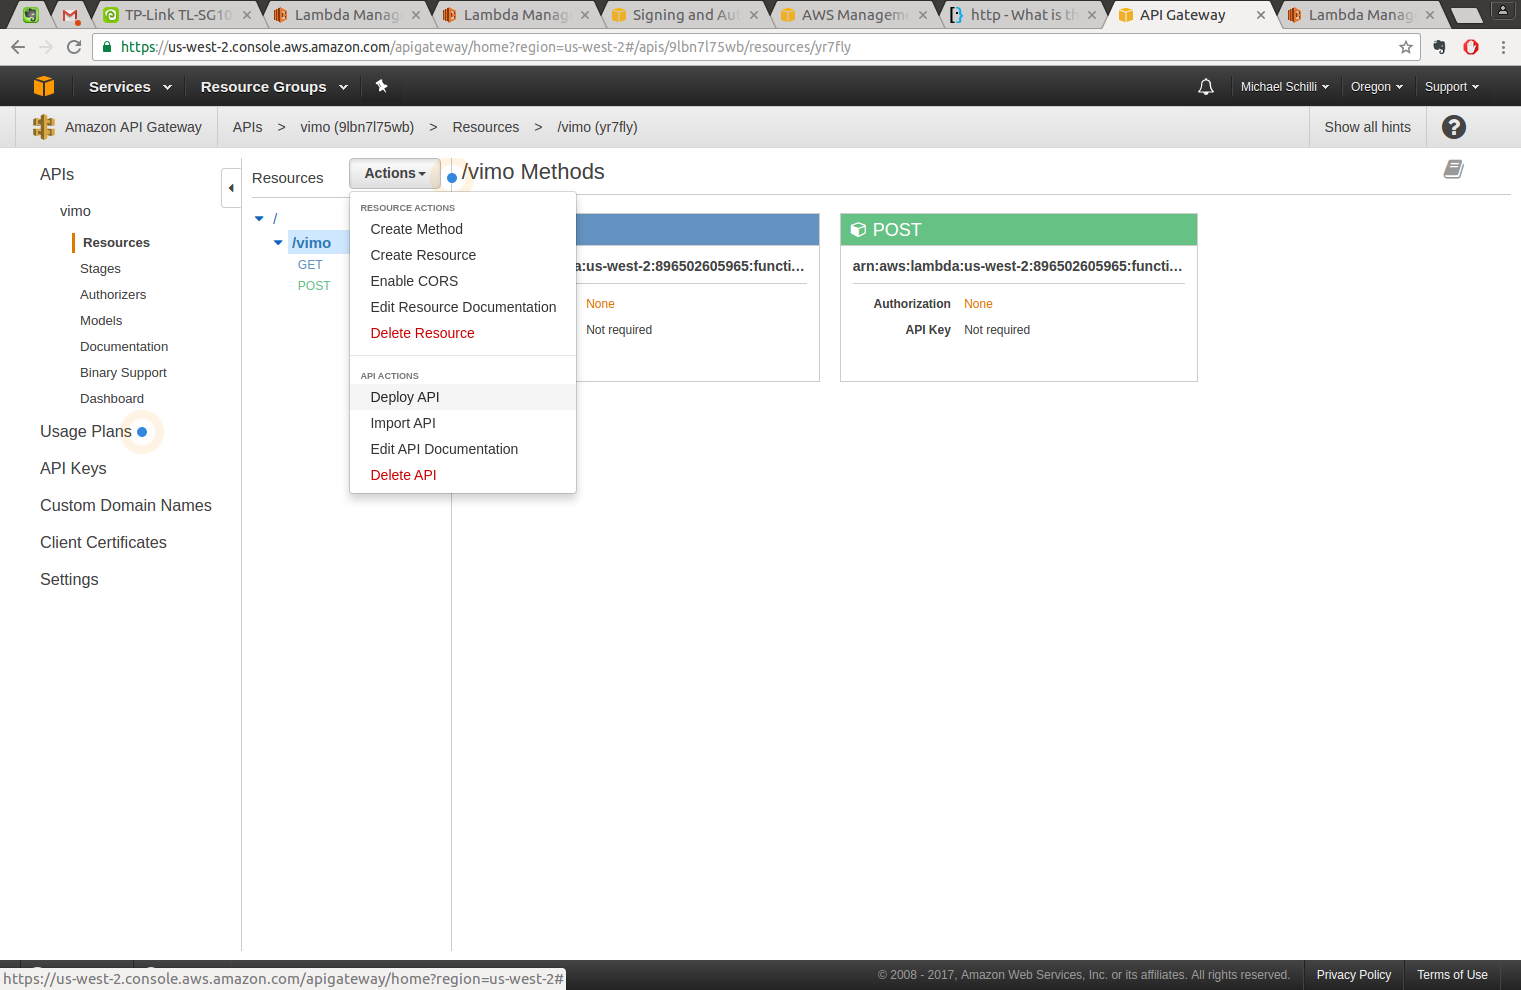This screenshot has height=990, width=1521.
Task: Switch to the 'http - What is th' tab
Action: pyautogui.click(x=1023, y=15)
